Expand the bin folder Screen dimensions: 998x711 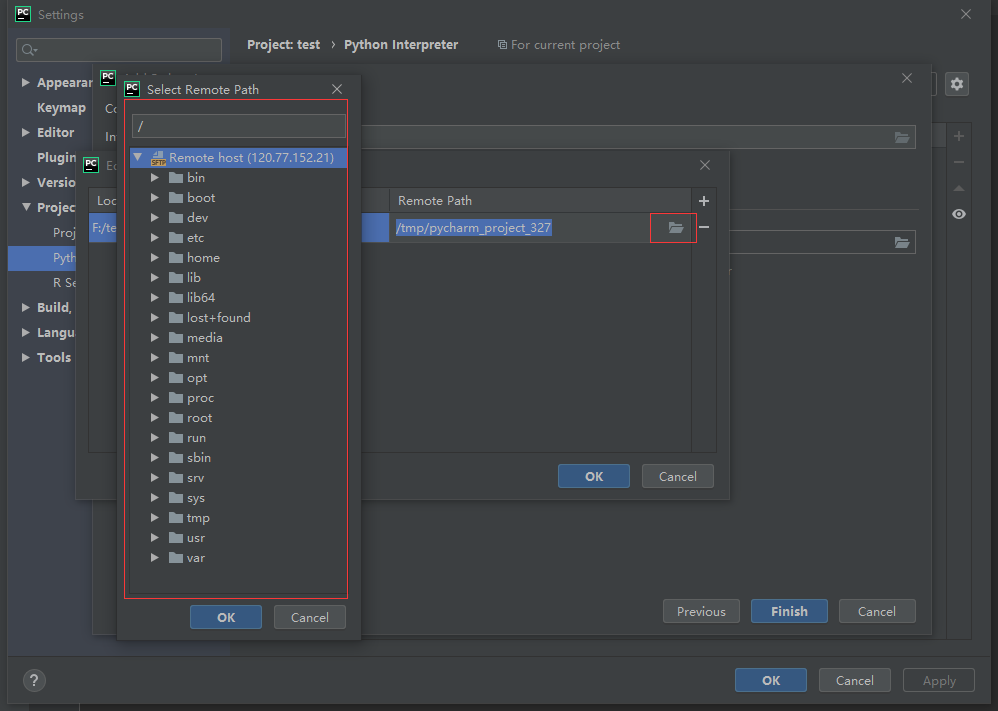[x=155, y=178]
